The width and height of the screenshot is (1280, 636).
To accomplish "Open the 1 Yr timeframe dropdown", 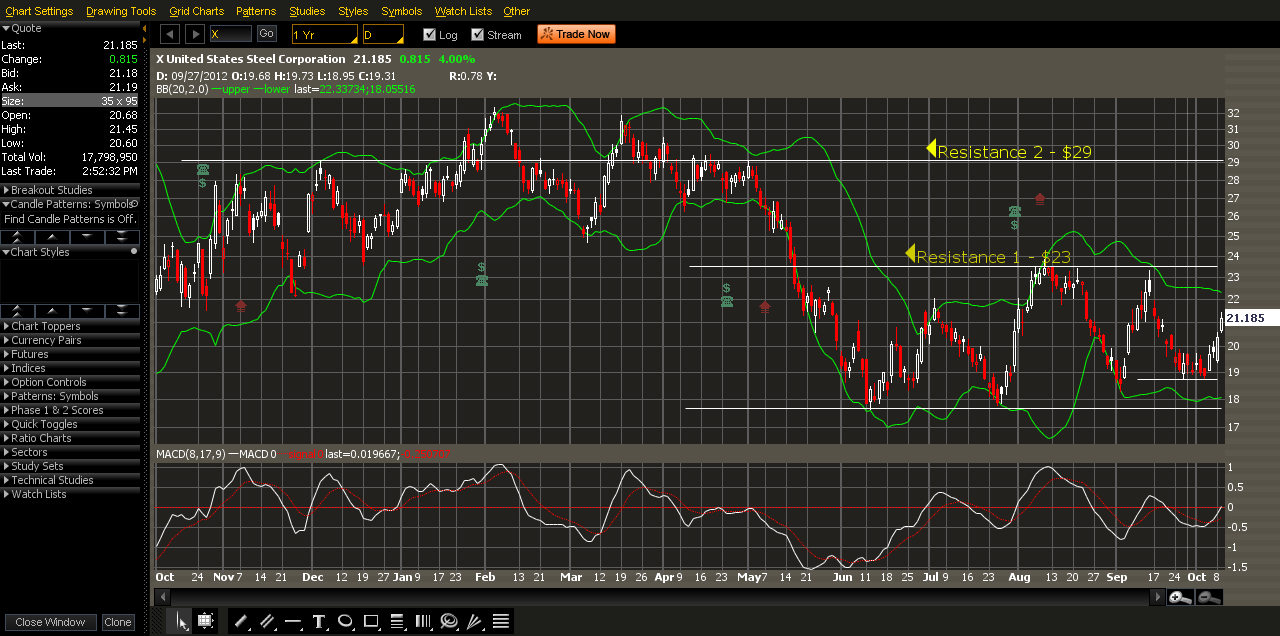I will 324,34.
